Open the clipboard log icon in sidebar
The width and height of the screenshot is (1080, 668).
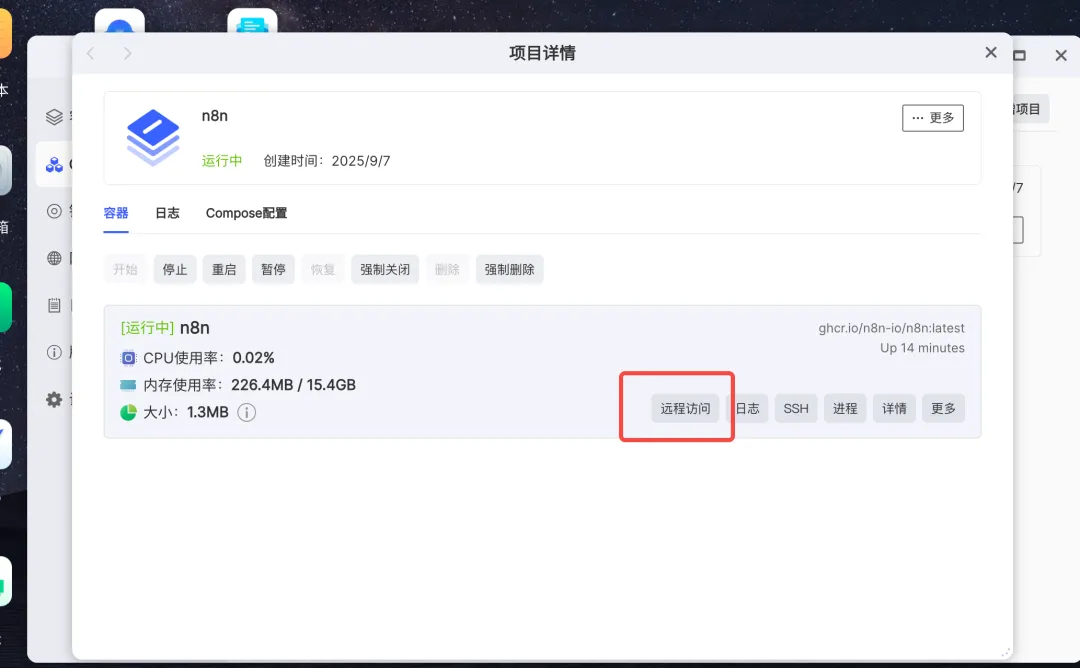[x=53, y=306]
